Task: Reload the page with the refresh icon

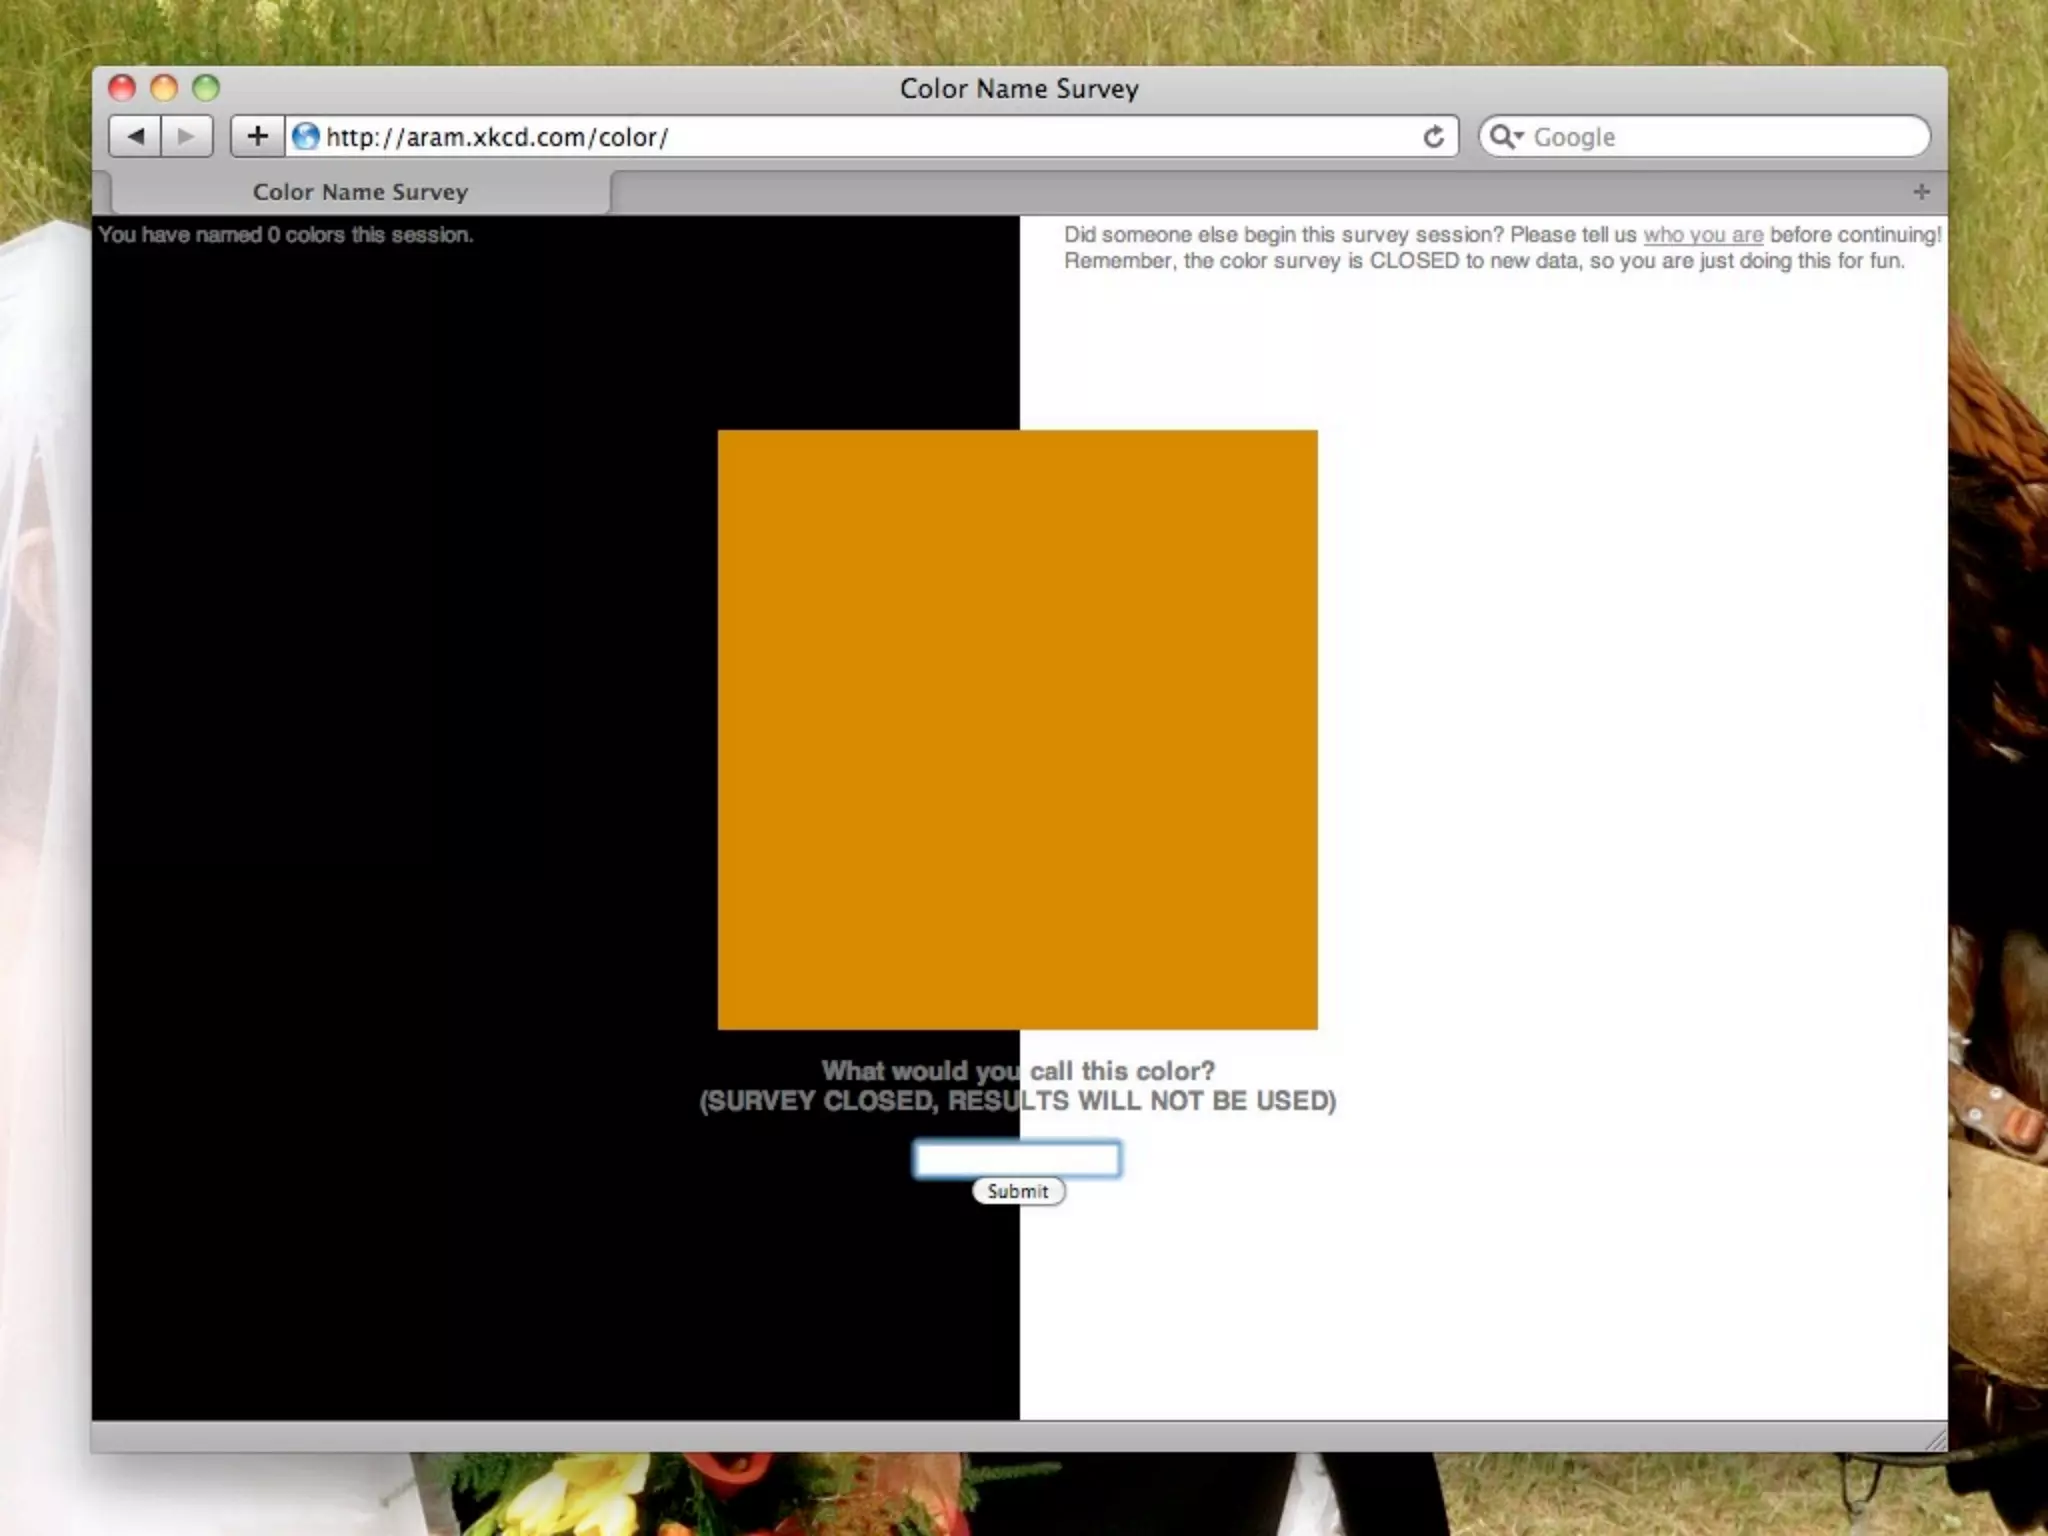Action: coord(1433,136)
